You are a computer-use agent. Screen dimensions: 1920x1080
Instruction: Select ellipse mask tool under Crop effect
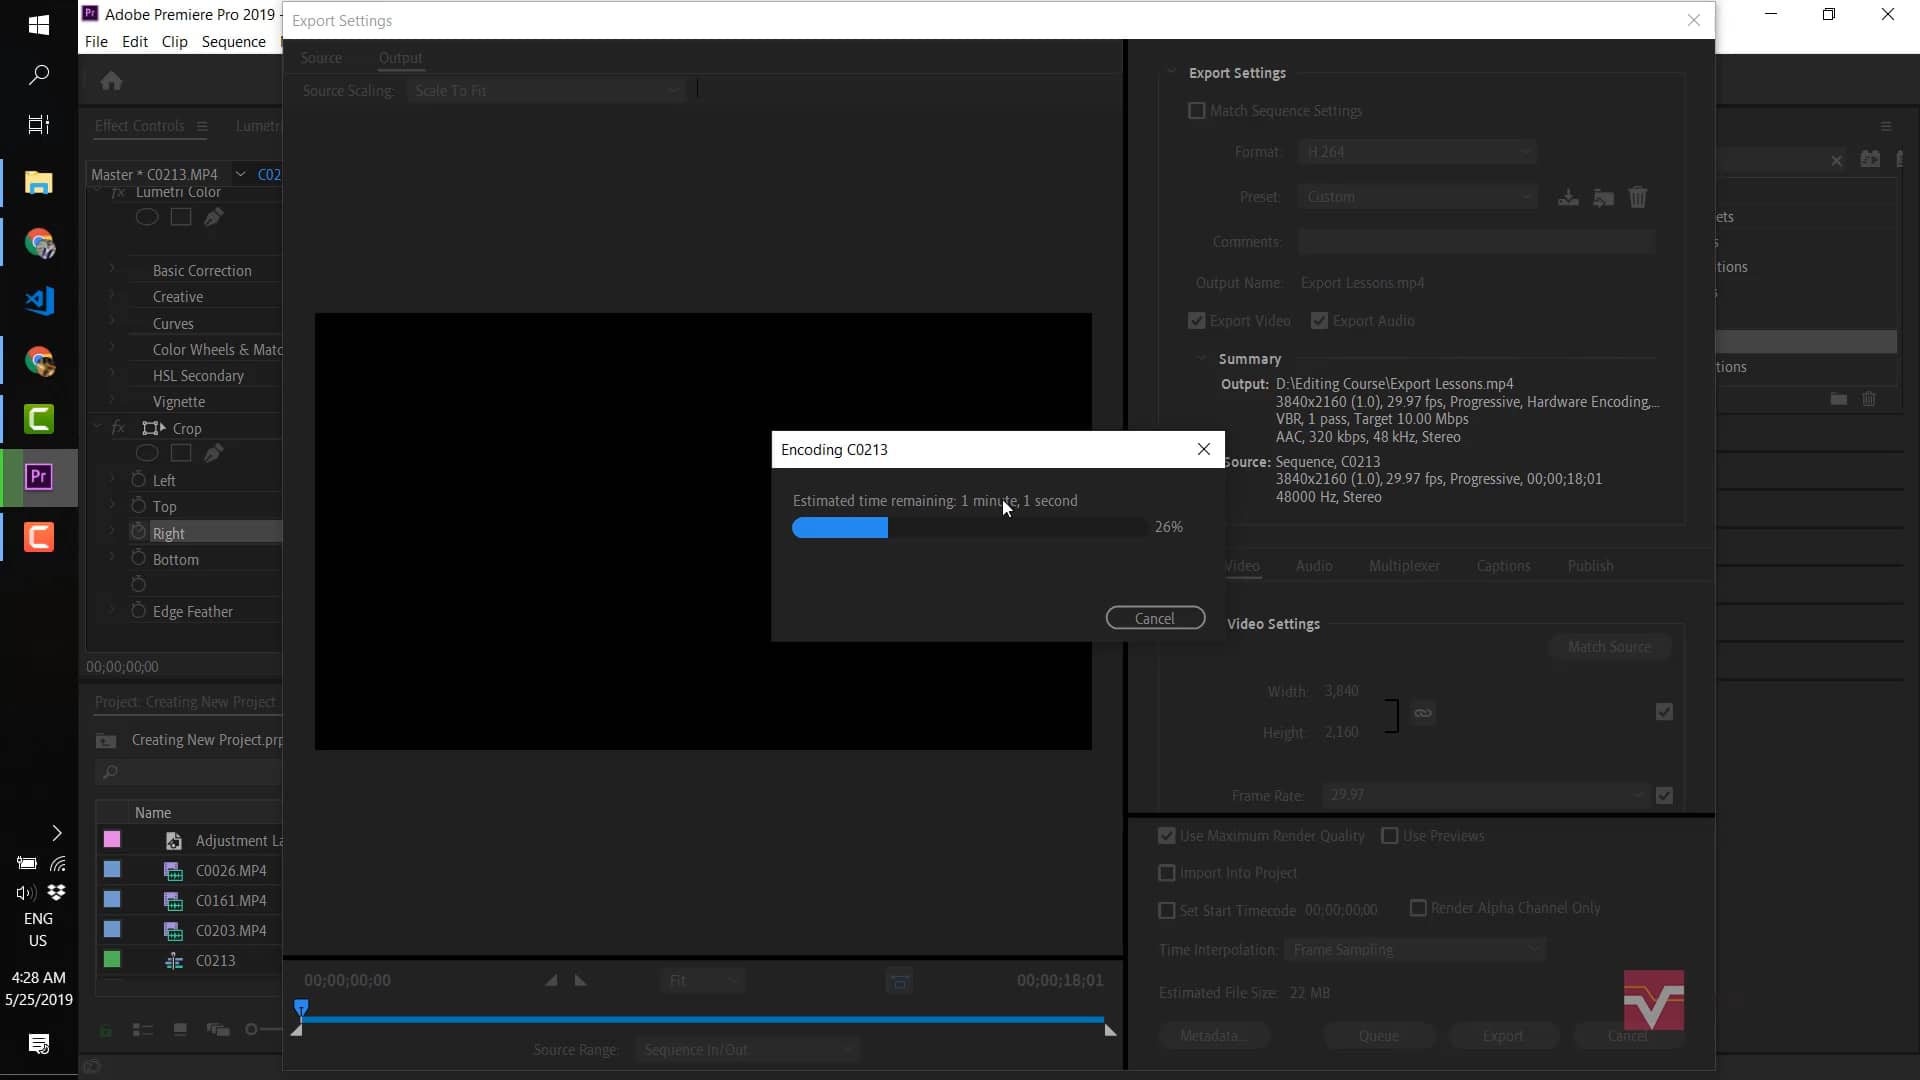click(147, 453)
